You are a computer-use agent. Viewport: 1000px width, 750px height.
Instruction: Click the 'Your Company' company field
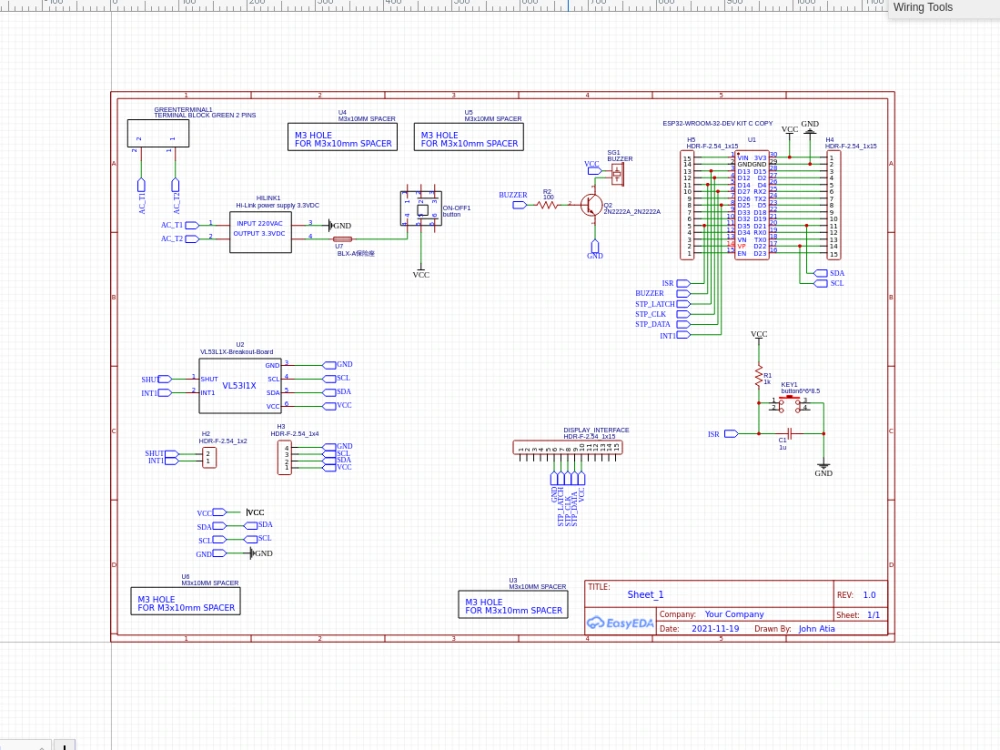pos(734,614)
